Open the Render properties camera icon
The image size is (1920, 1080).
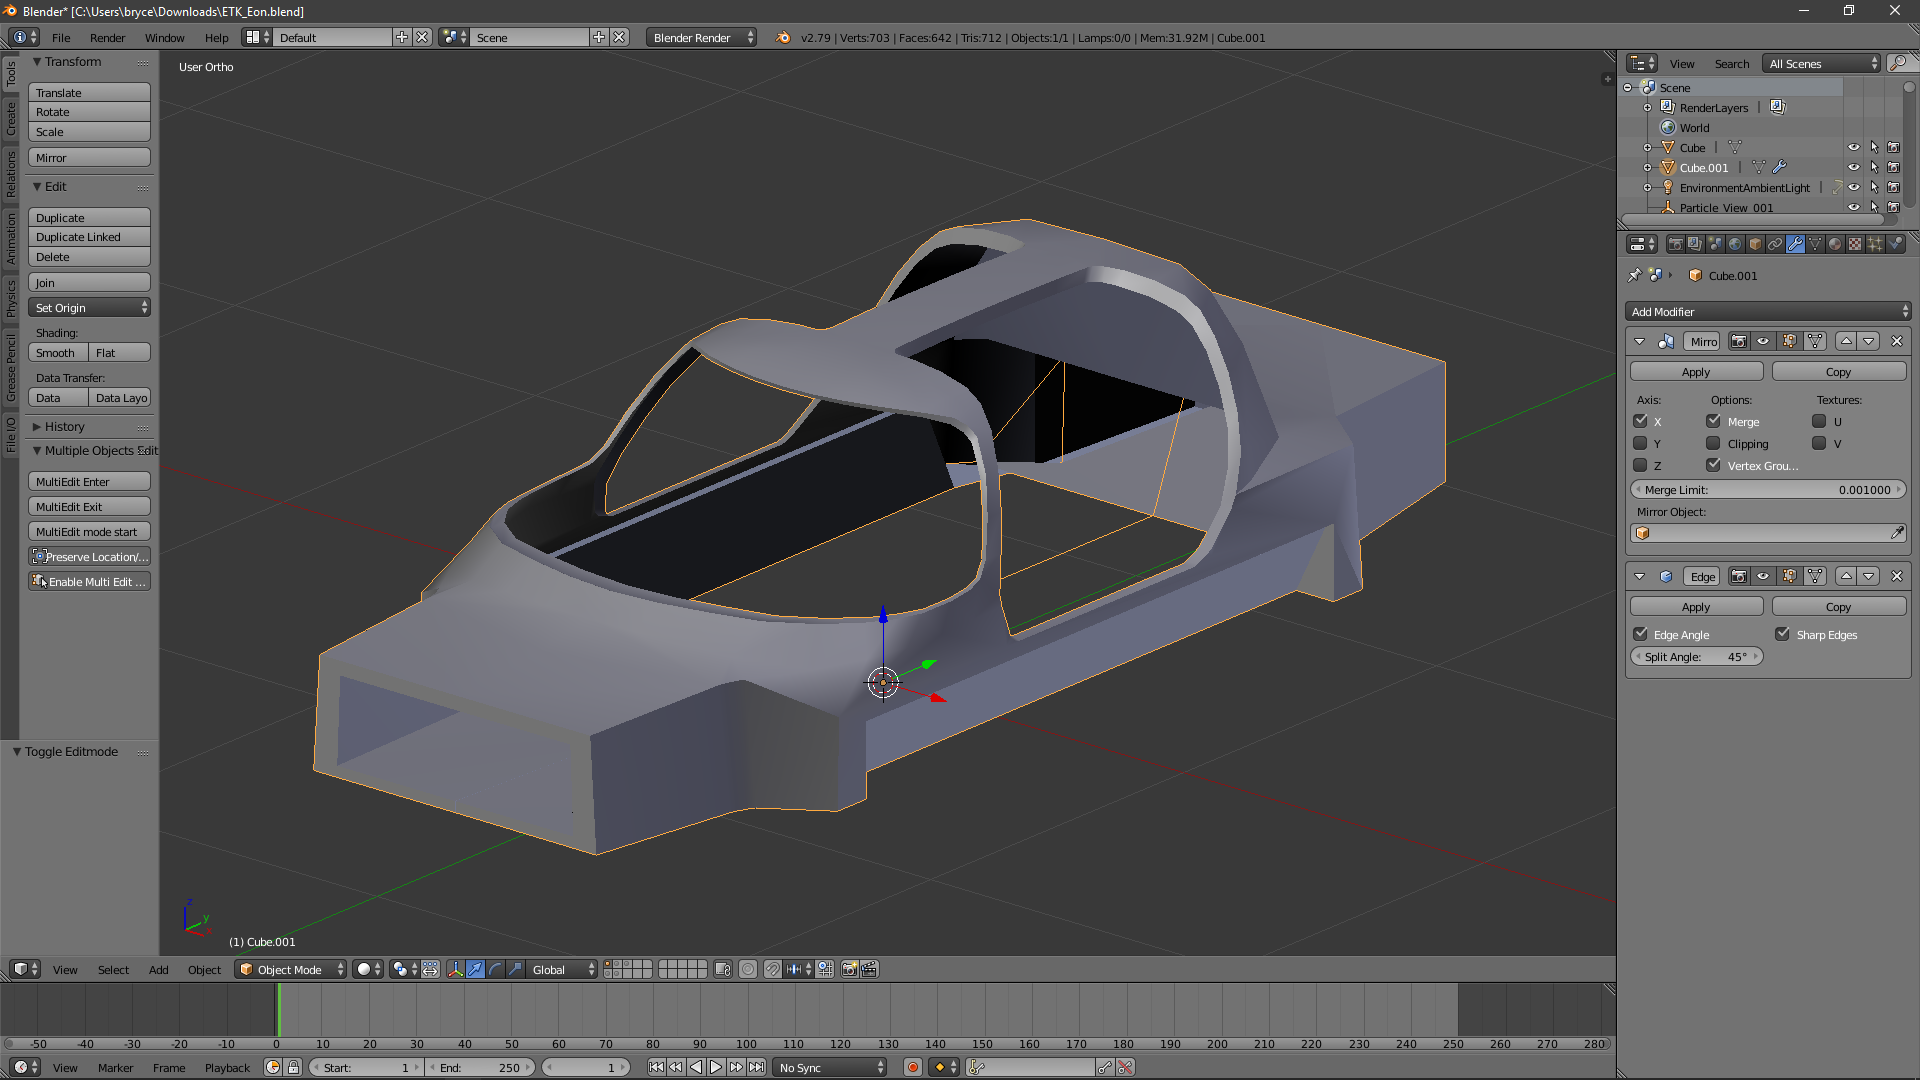[x=1676, y=244]
